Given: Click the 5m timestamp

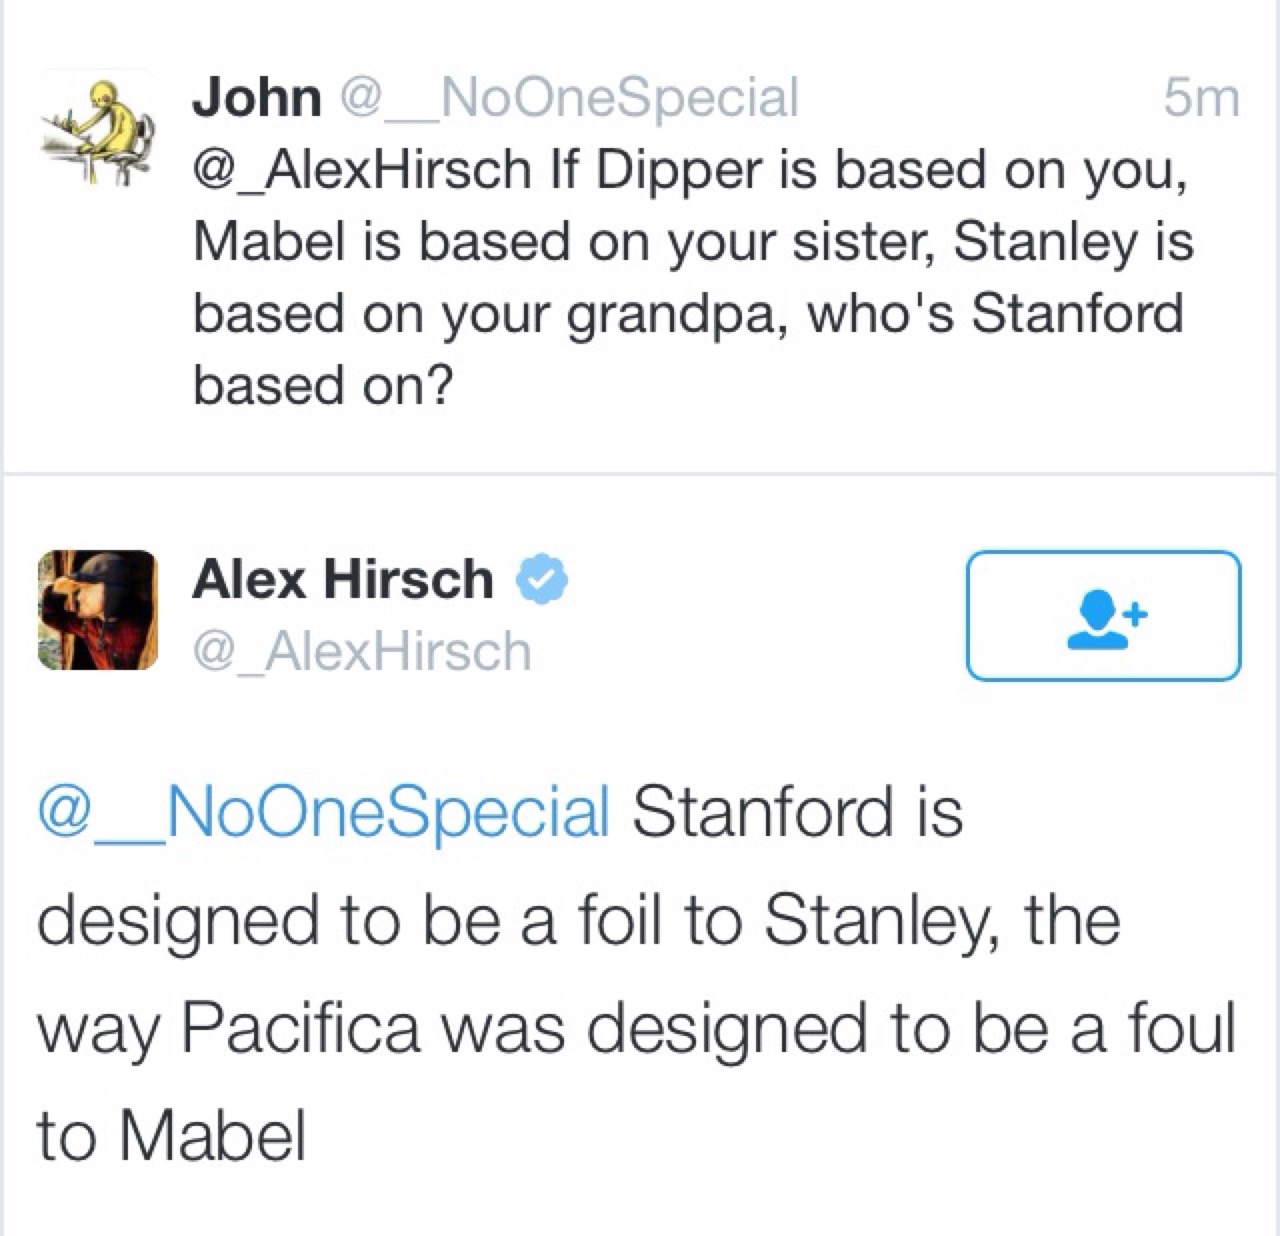Looking at the screenshot, I should 1201,98.
